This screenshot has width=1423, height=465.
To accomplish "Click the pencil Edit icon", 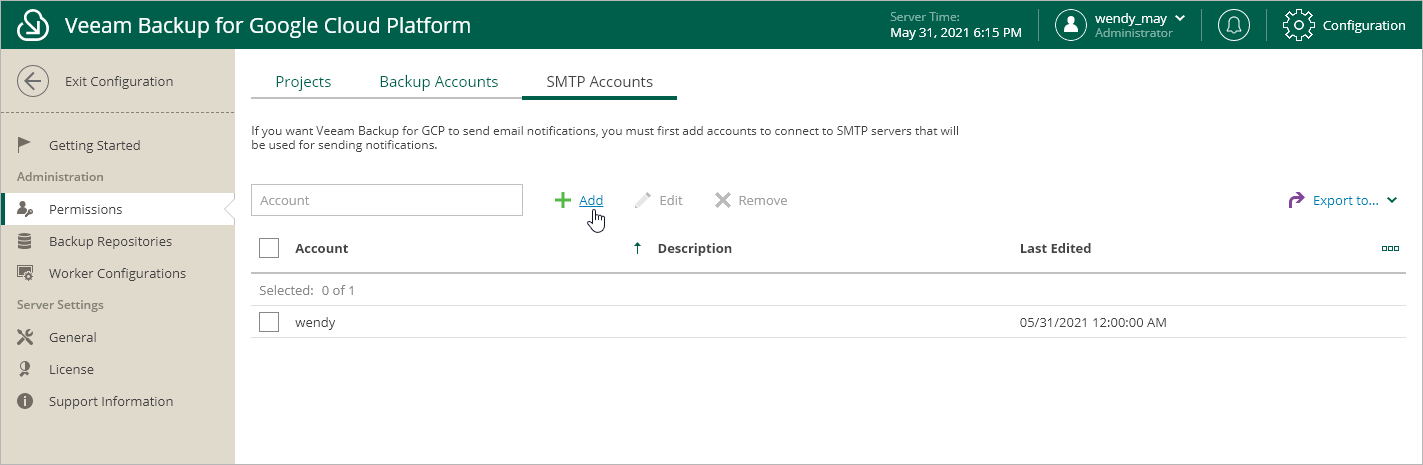I will pos(643,200).
